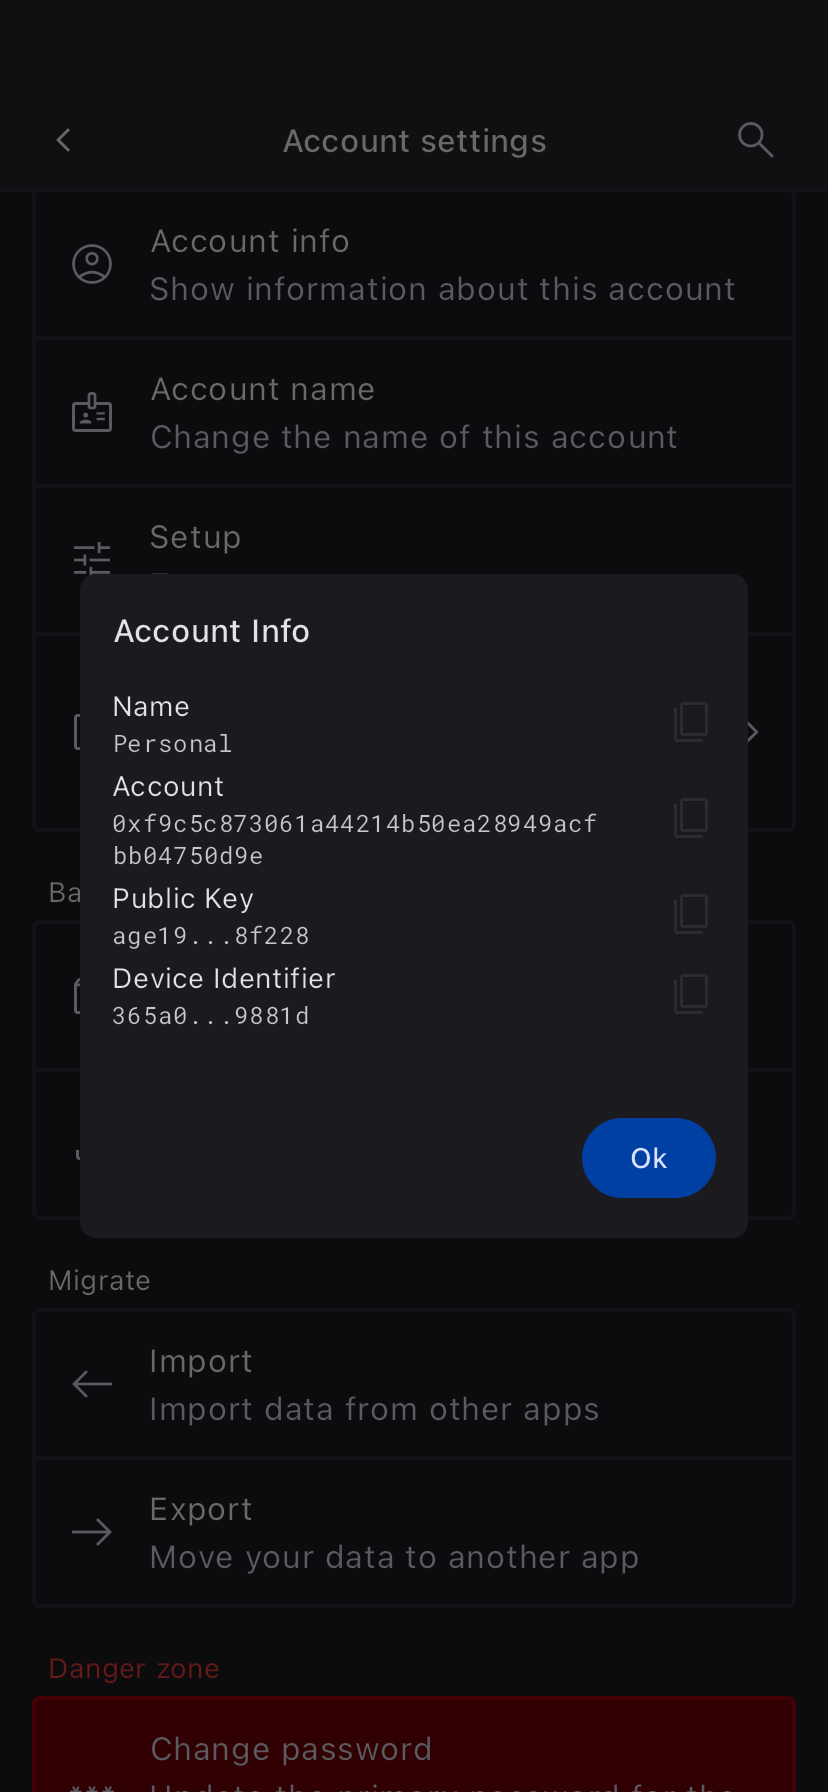Click the Account info profile icon
Screen dimensions: 828x1792
coord(92,265)
